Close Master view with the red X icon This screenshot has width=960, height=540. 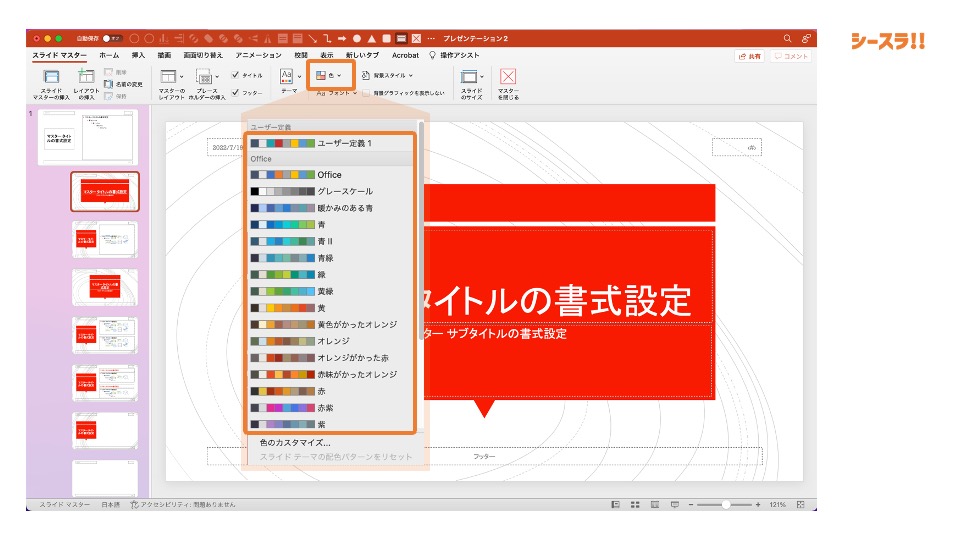(x=508, y=76)
